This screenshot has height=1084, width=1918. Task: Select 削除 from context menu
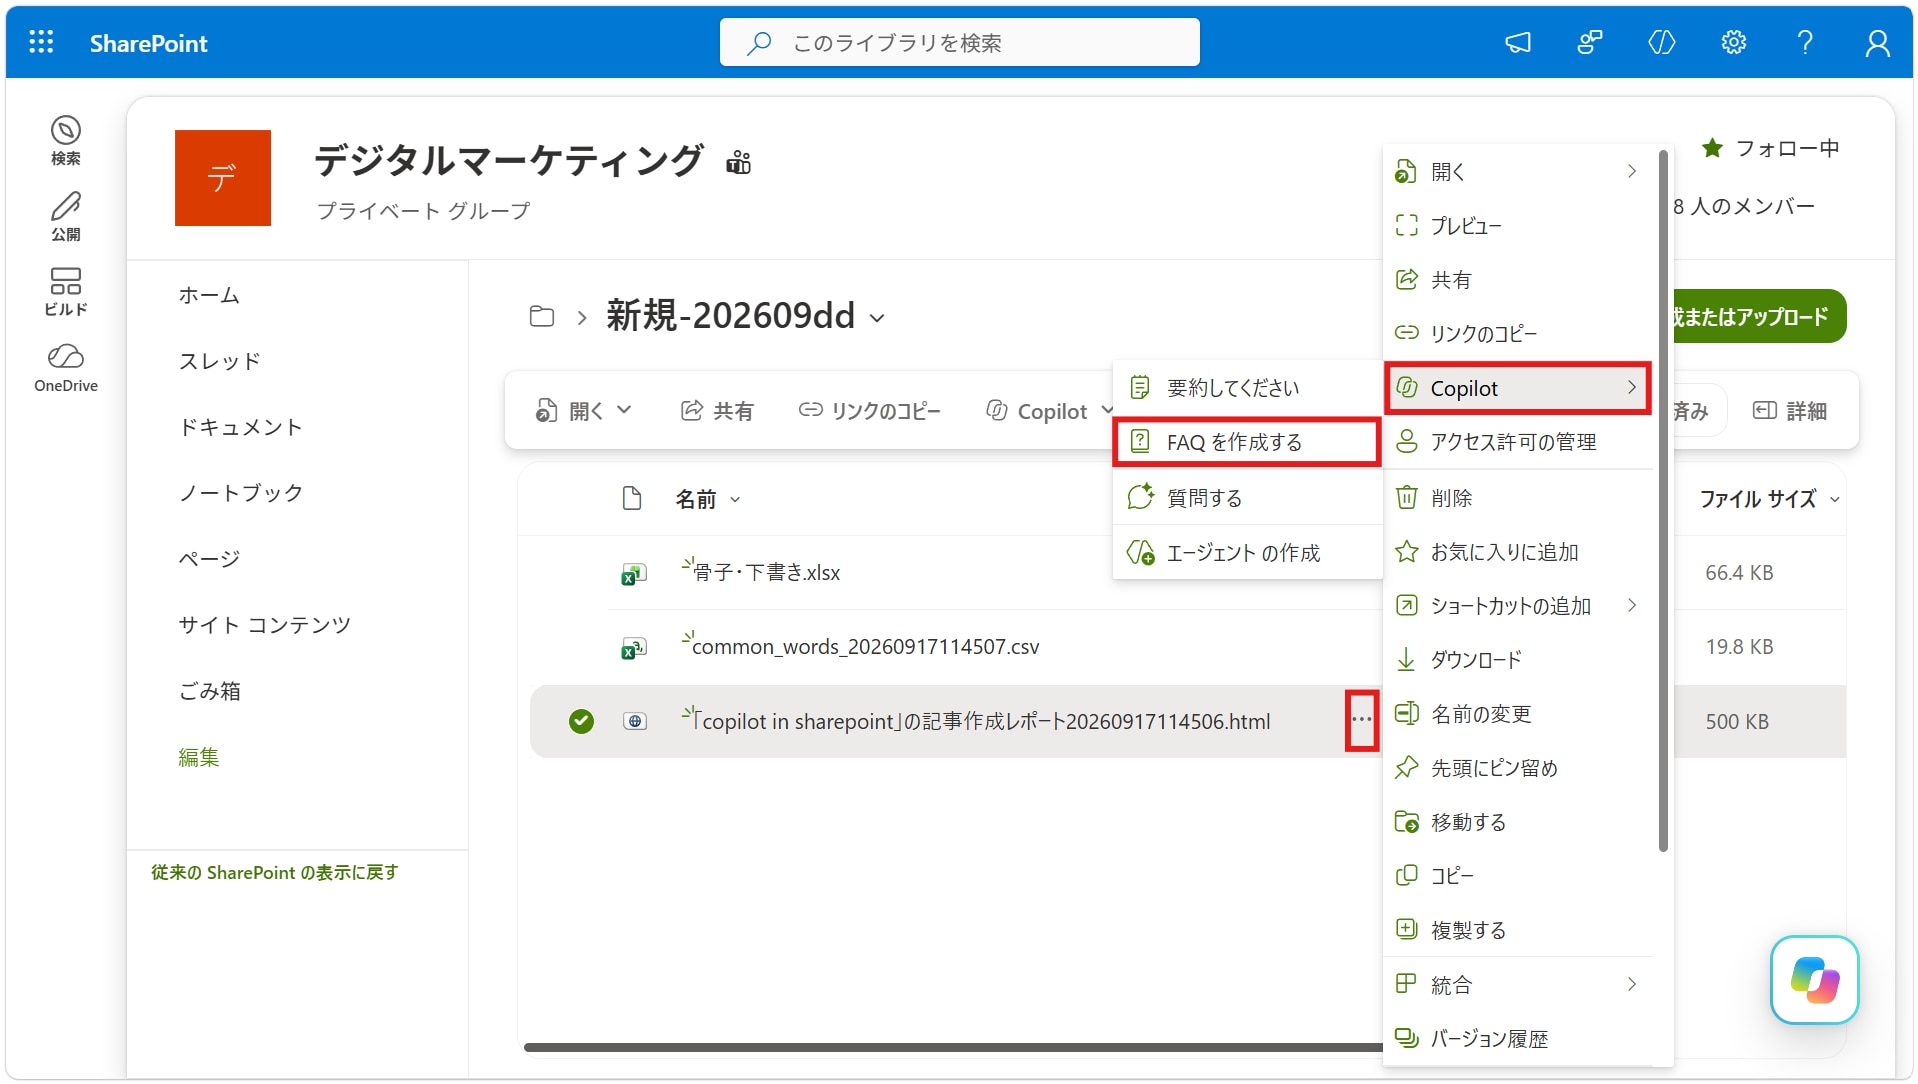click(1517, 498)
